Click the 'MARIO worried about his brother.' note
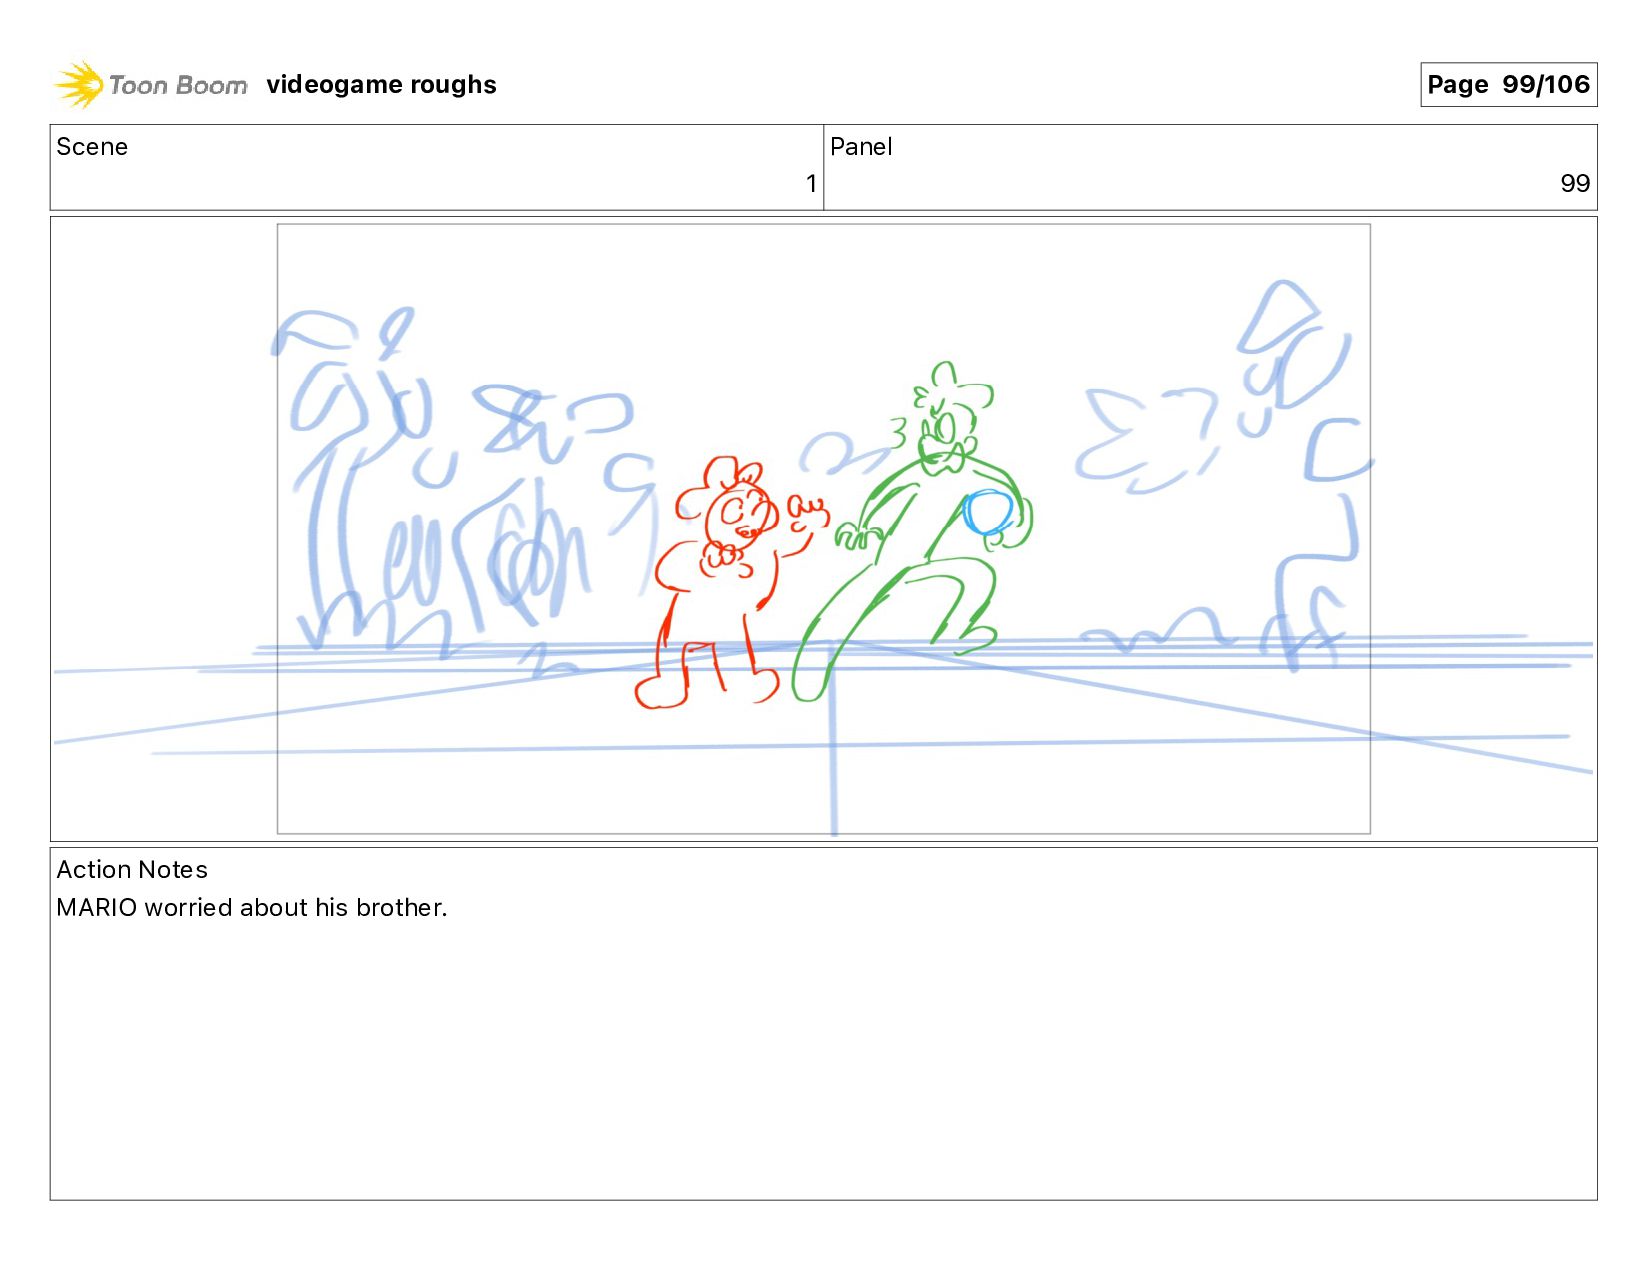 (x=251, y=908)
